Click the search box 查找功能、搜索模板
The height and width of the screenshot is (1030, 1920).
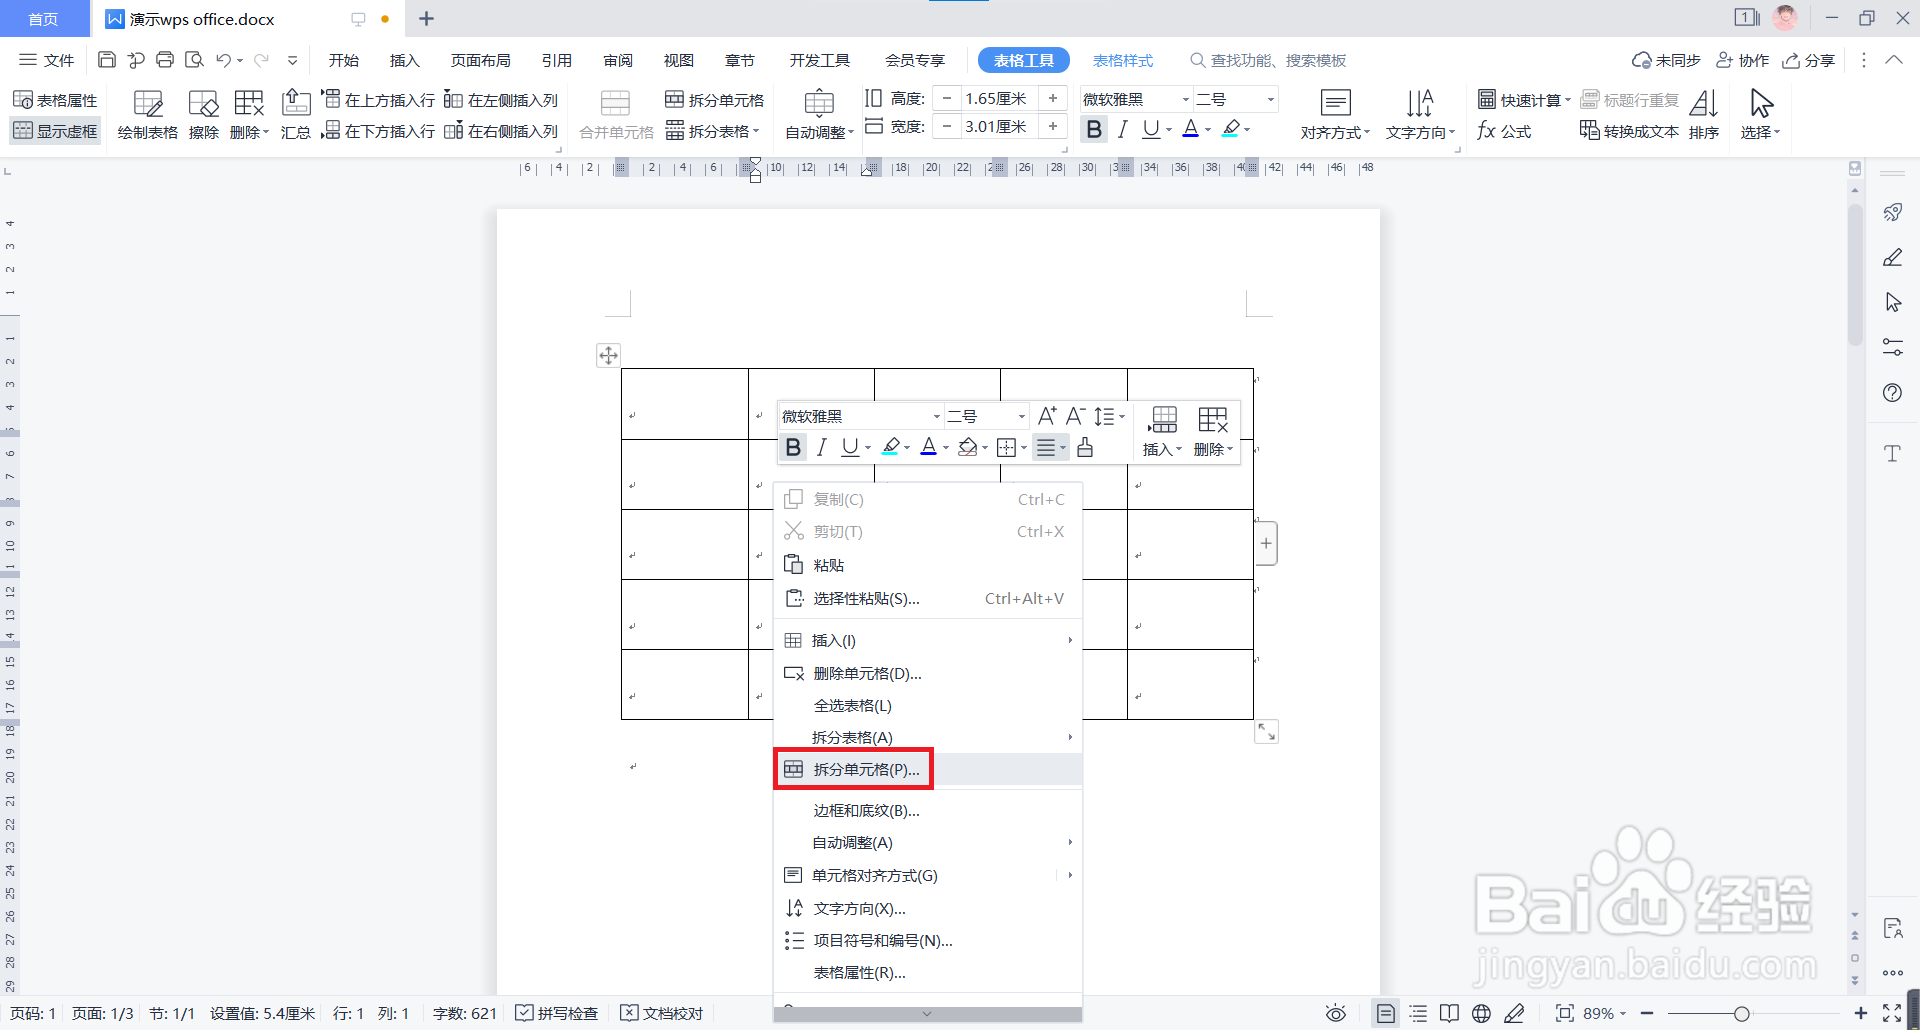[1267, 60]
